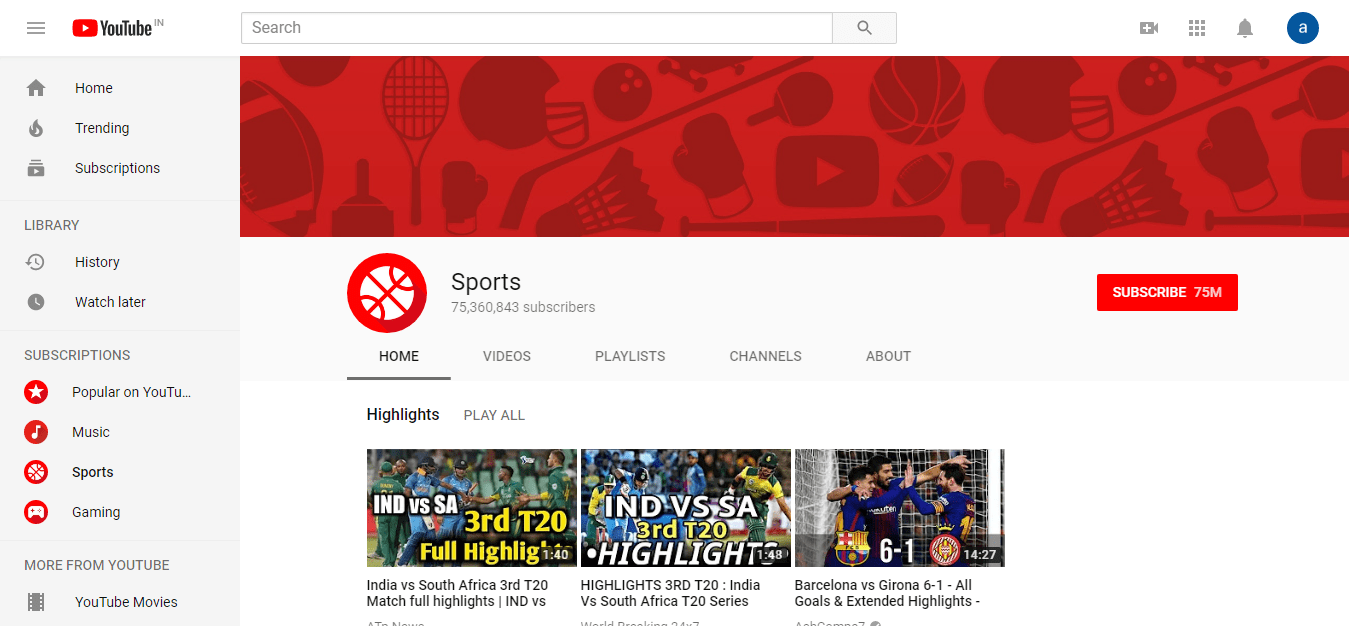Switch to the VIDEOS tab
The height and width of the screenshot is (626, 1349).
[506, 356]
